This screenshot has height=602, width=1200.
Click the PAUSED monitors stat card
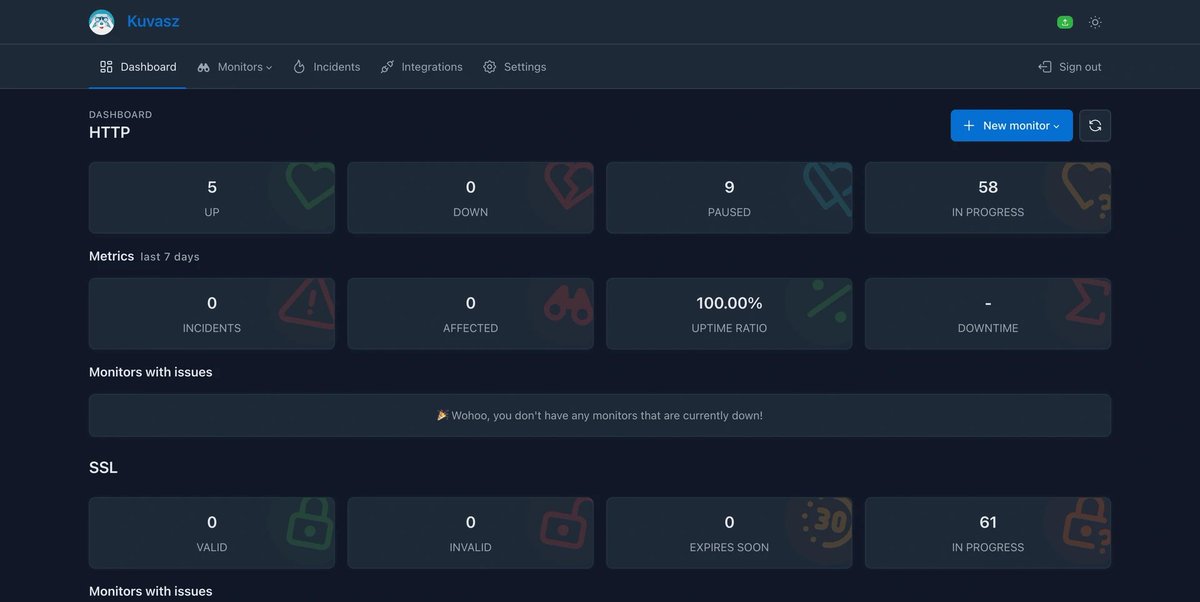pos(729,197)
